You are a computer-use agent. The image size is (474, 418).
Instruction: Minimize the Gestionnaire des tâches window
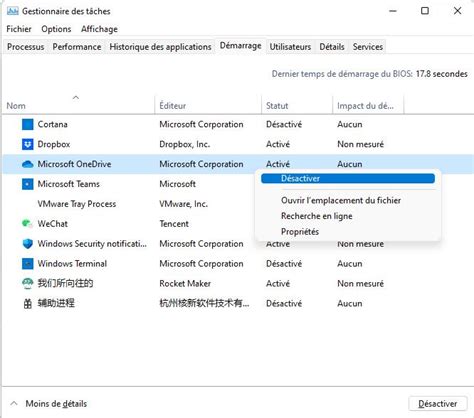[393, 11]
